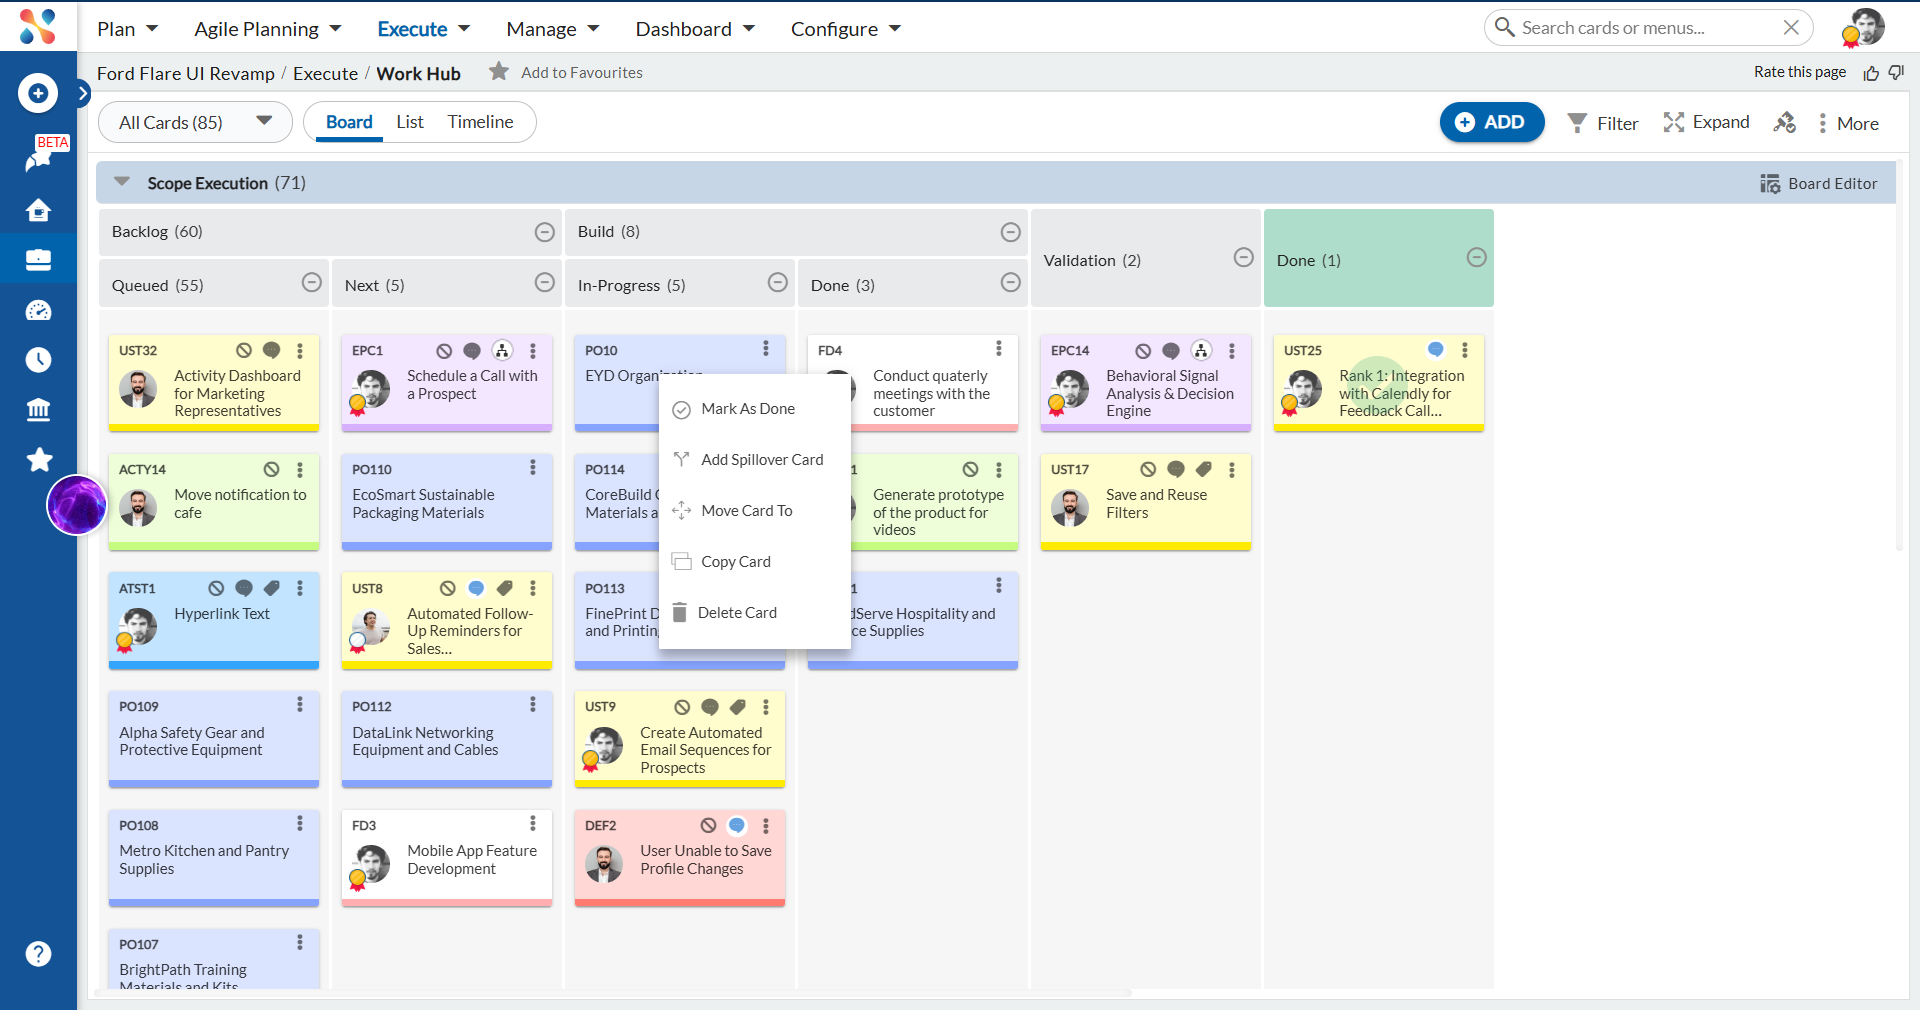The height and width of the screenshot is (1010, 1920).
Task: Collapse the Backlog column with minus icon
Action: [545, 232]
